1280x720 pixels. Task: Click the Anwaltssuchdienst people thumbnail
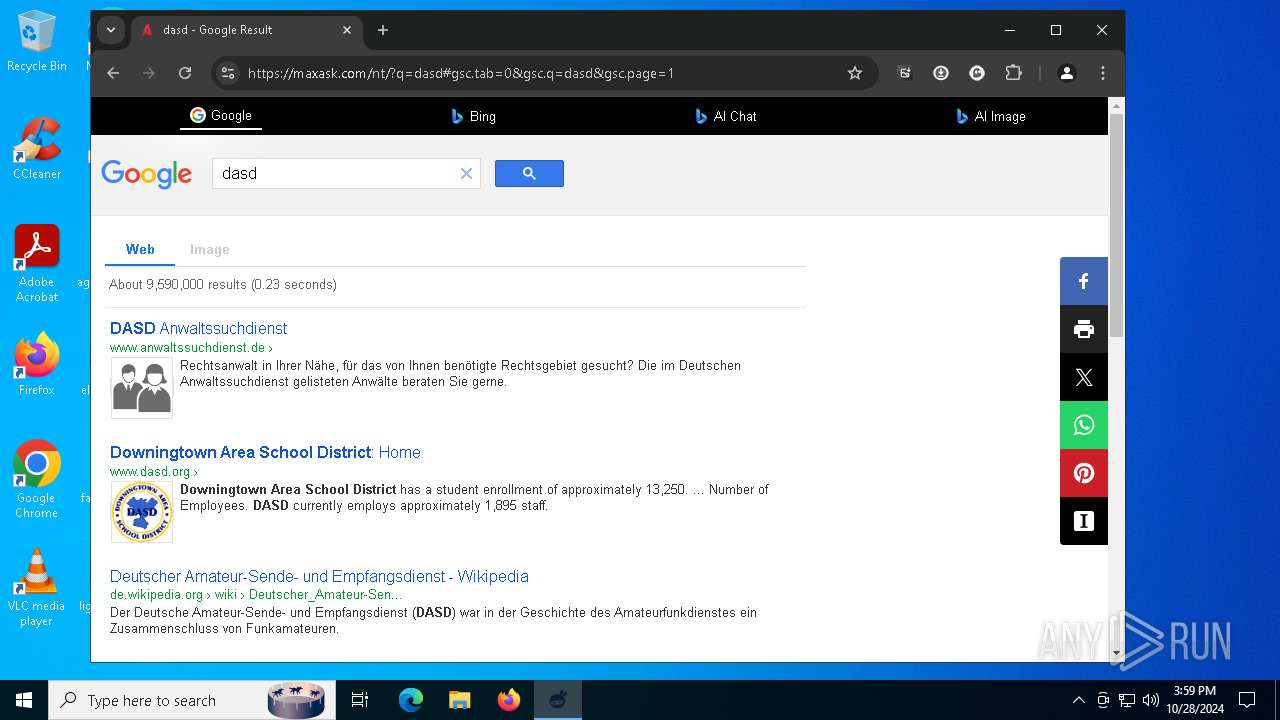tap(141, 388)
